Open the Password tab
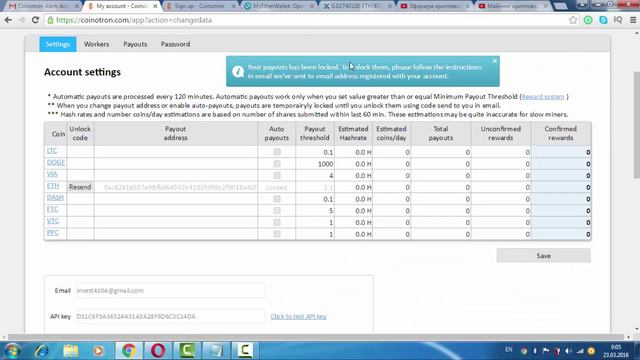Screen dimensions: 640x360 pos(175,44)
